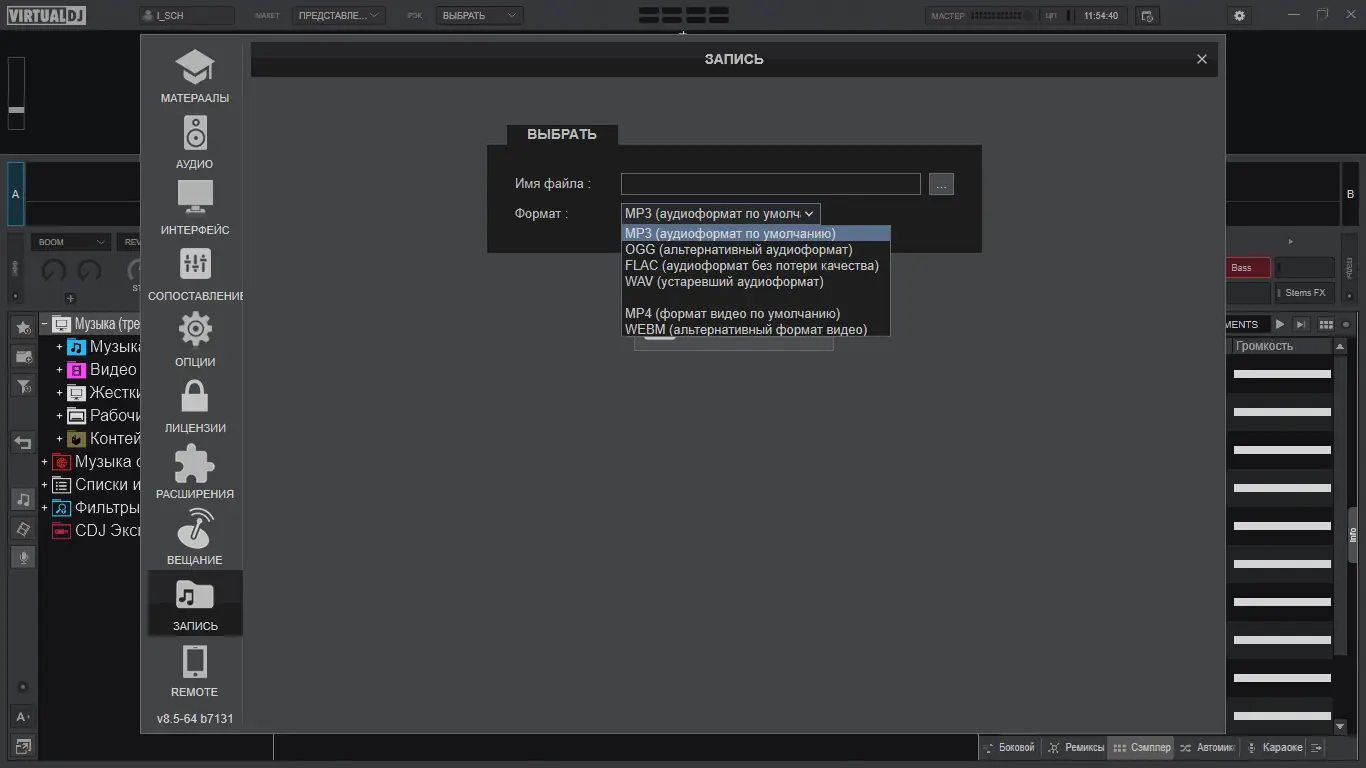Choose MP4 (формат видео по умолчанию) option
The width and height of the screenshot is (1366, 768).
click(x=755, y=314)
